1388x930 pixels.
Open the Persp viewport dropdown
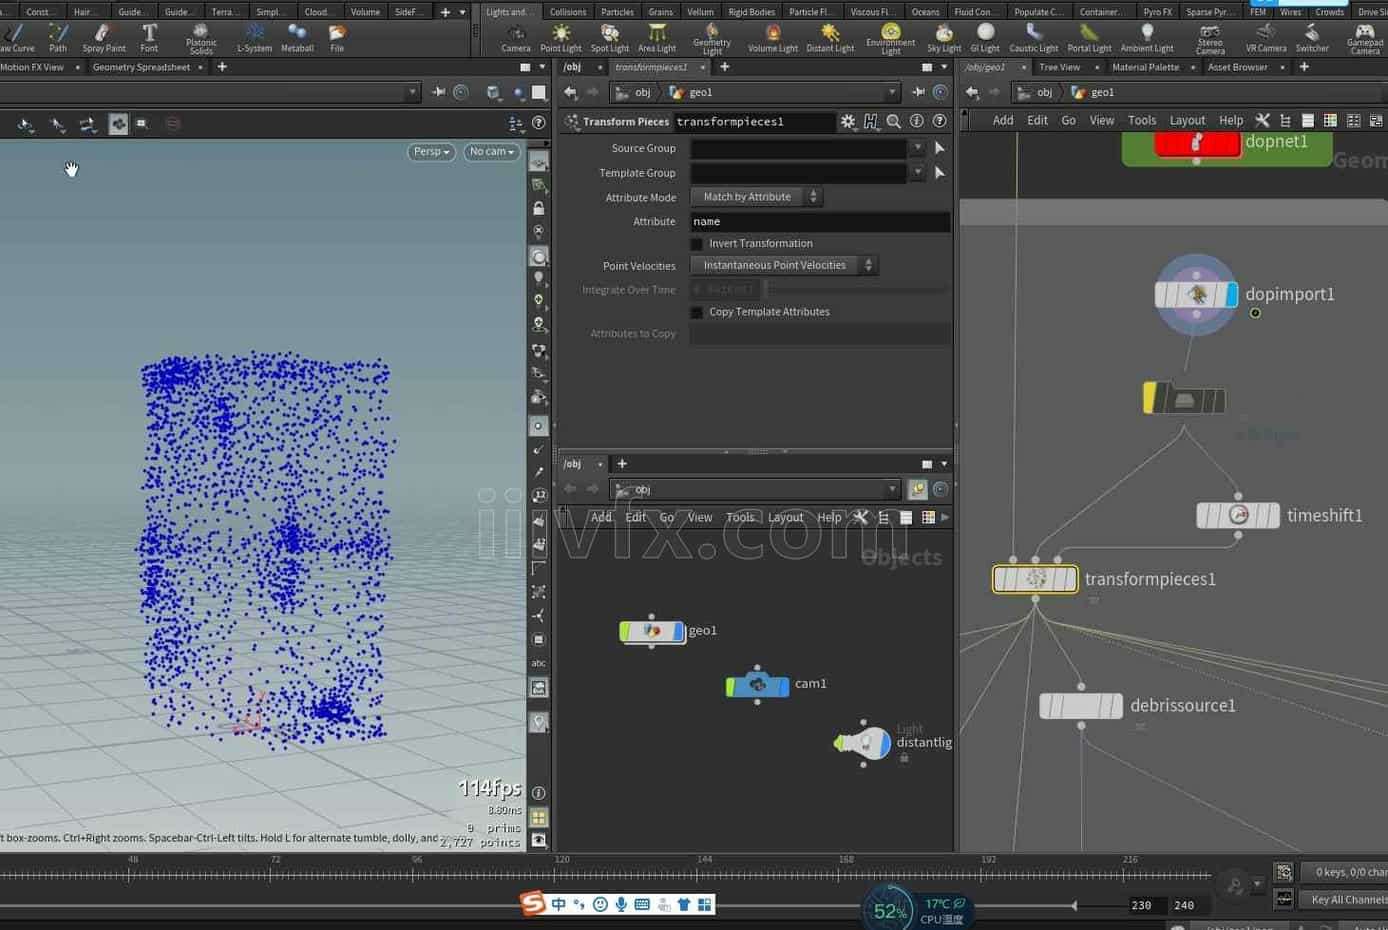pyautogui.click(x=431, y=152)
